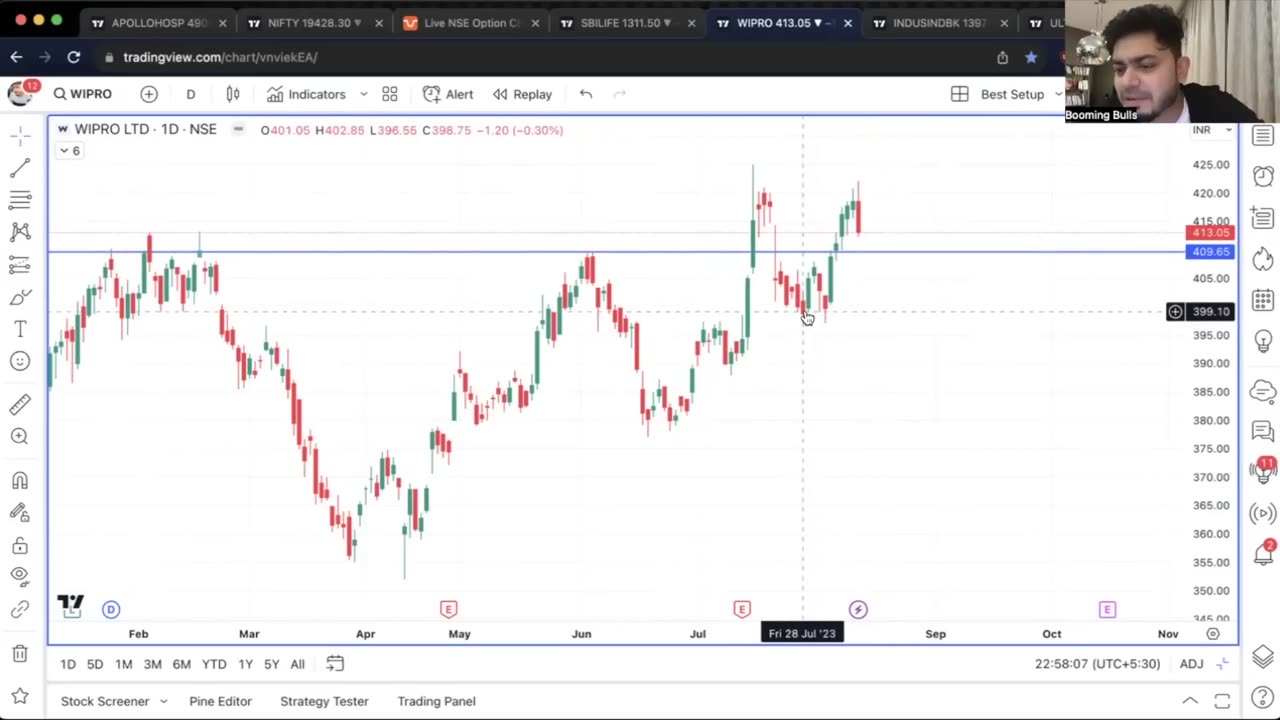Expand the 6 indicators legend
The image size is (1280, 720).
[x=69, y=151]
